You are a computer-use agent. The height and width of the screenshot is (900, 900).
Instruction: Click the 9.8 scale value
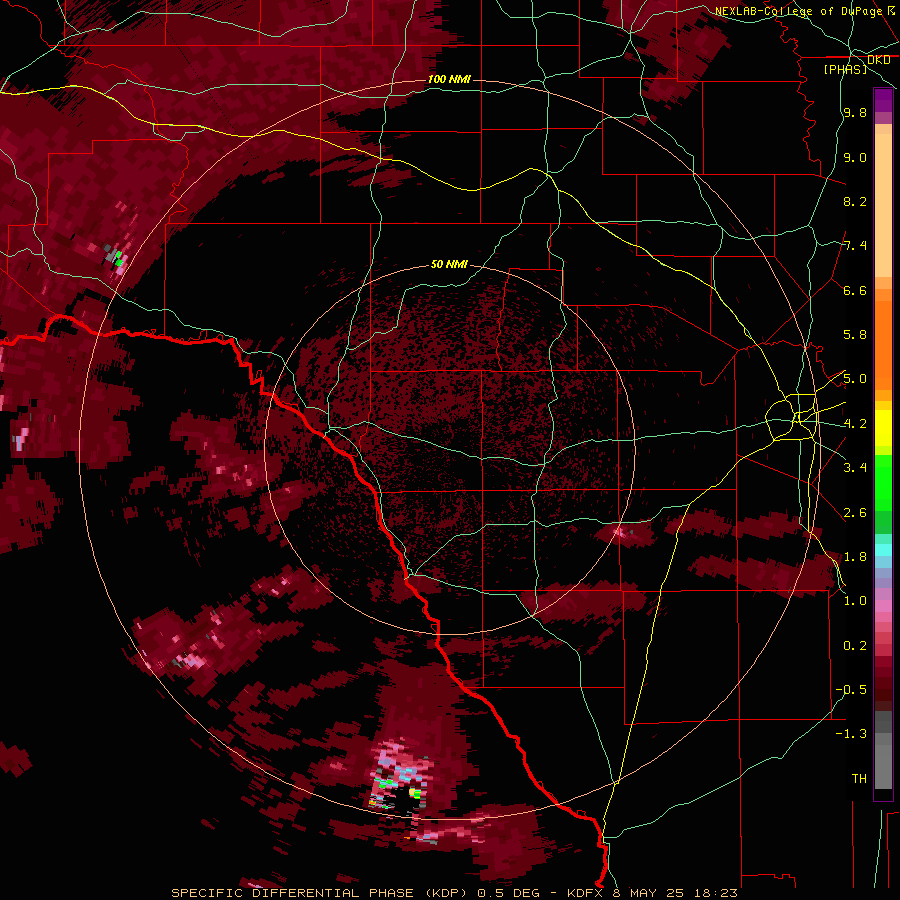pyautogui.click(x=855, y=113)
